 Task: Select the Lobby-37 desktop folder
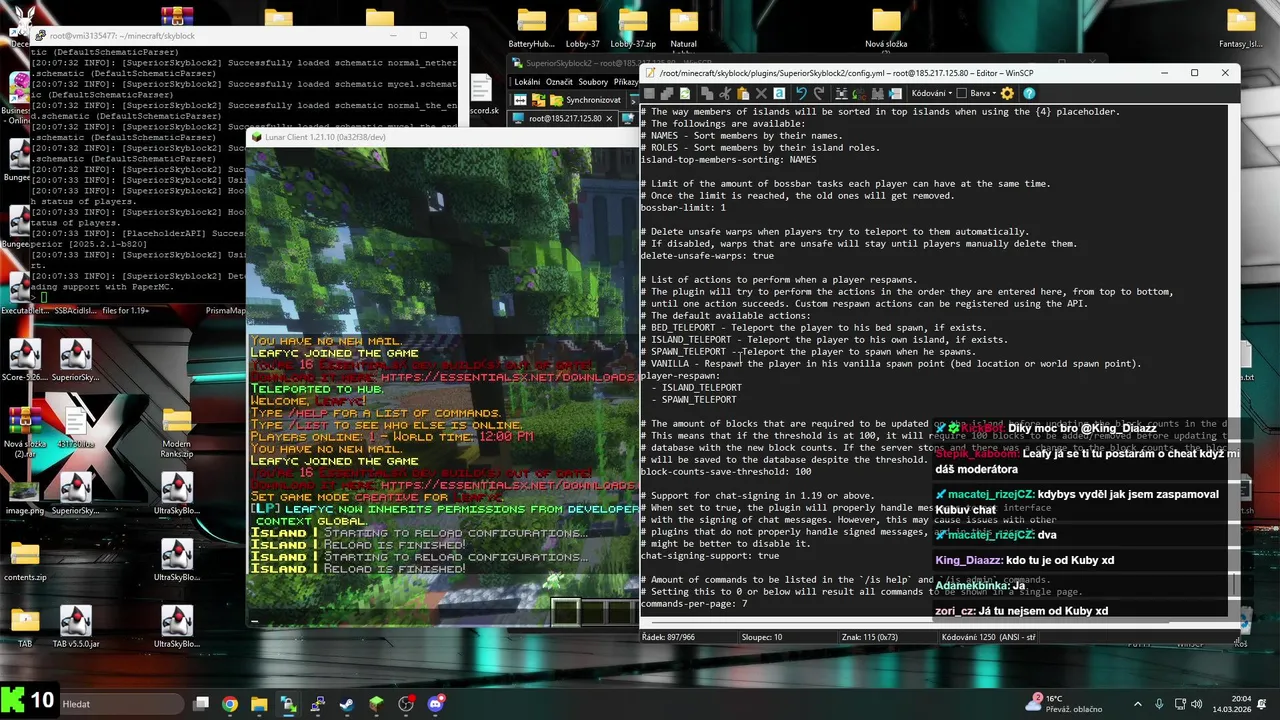click(582, 28)
